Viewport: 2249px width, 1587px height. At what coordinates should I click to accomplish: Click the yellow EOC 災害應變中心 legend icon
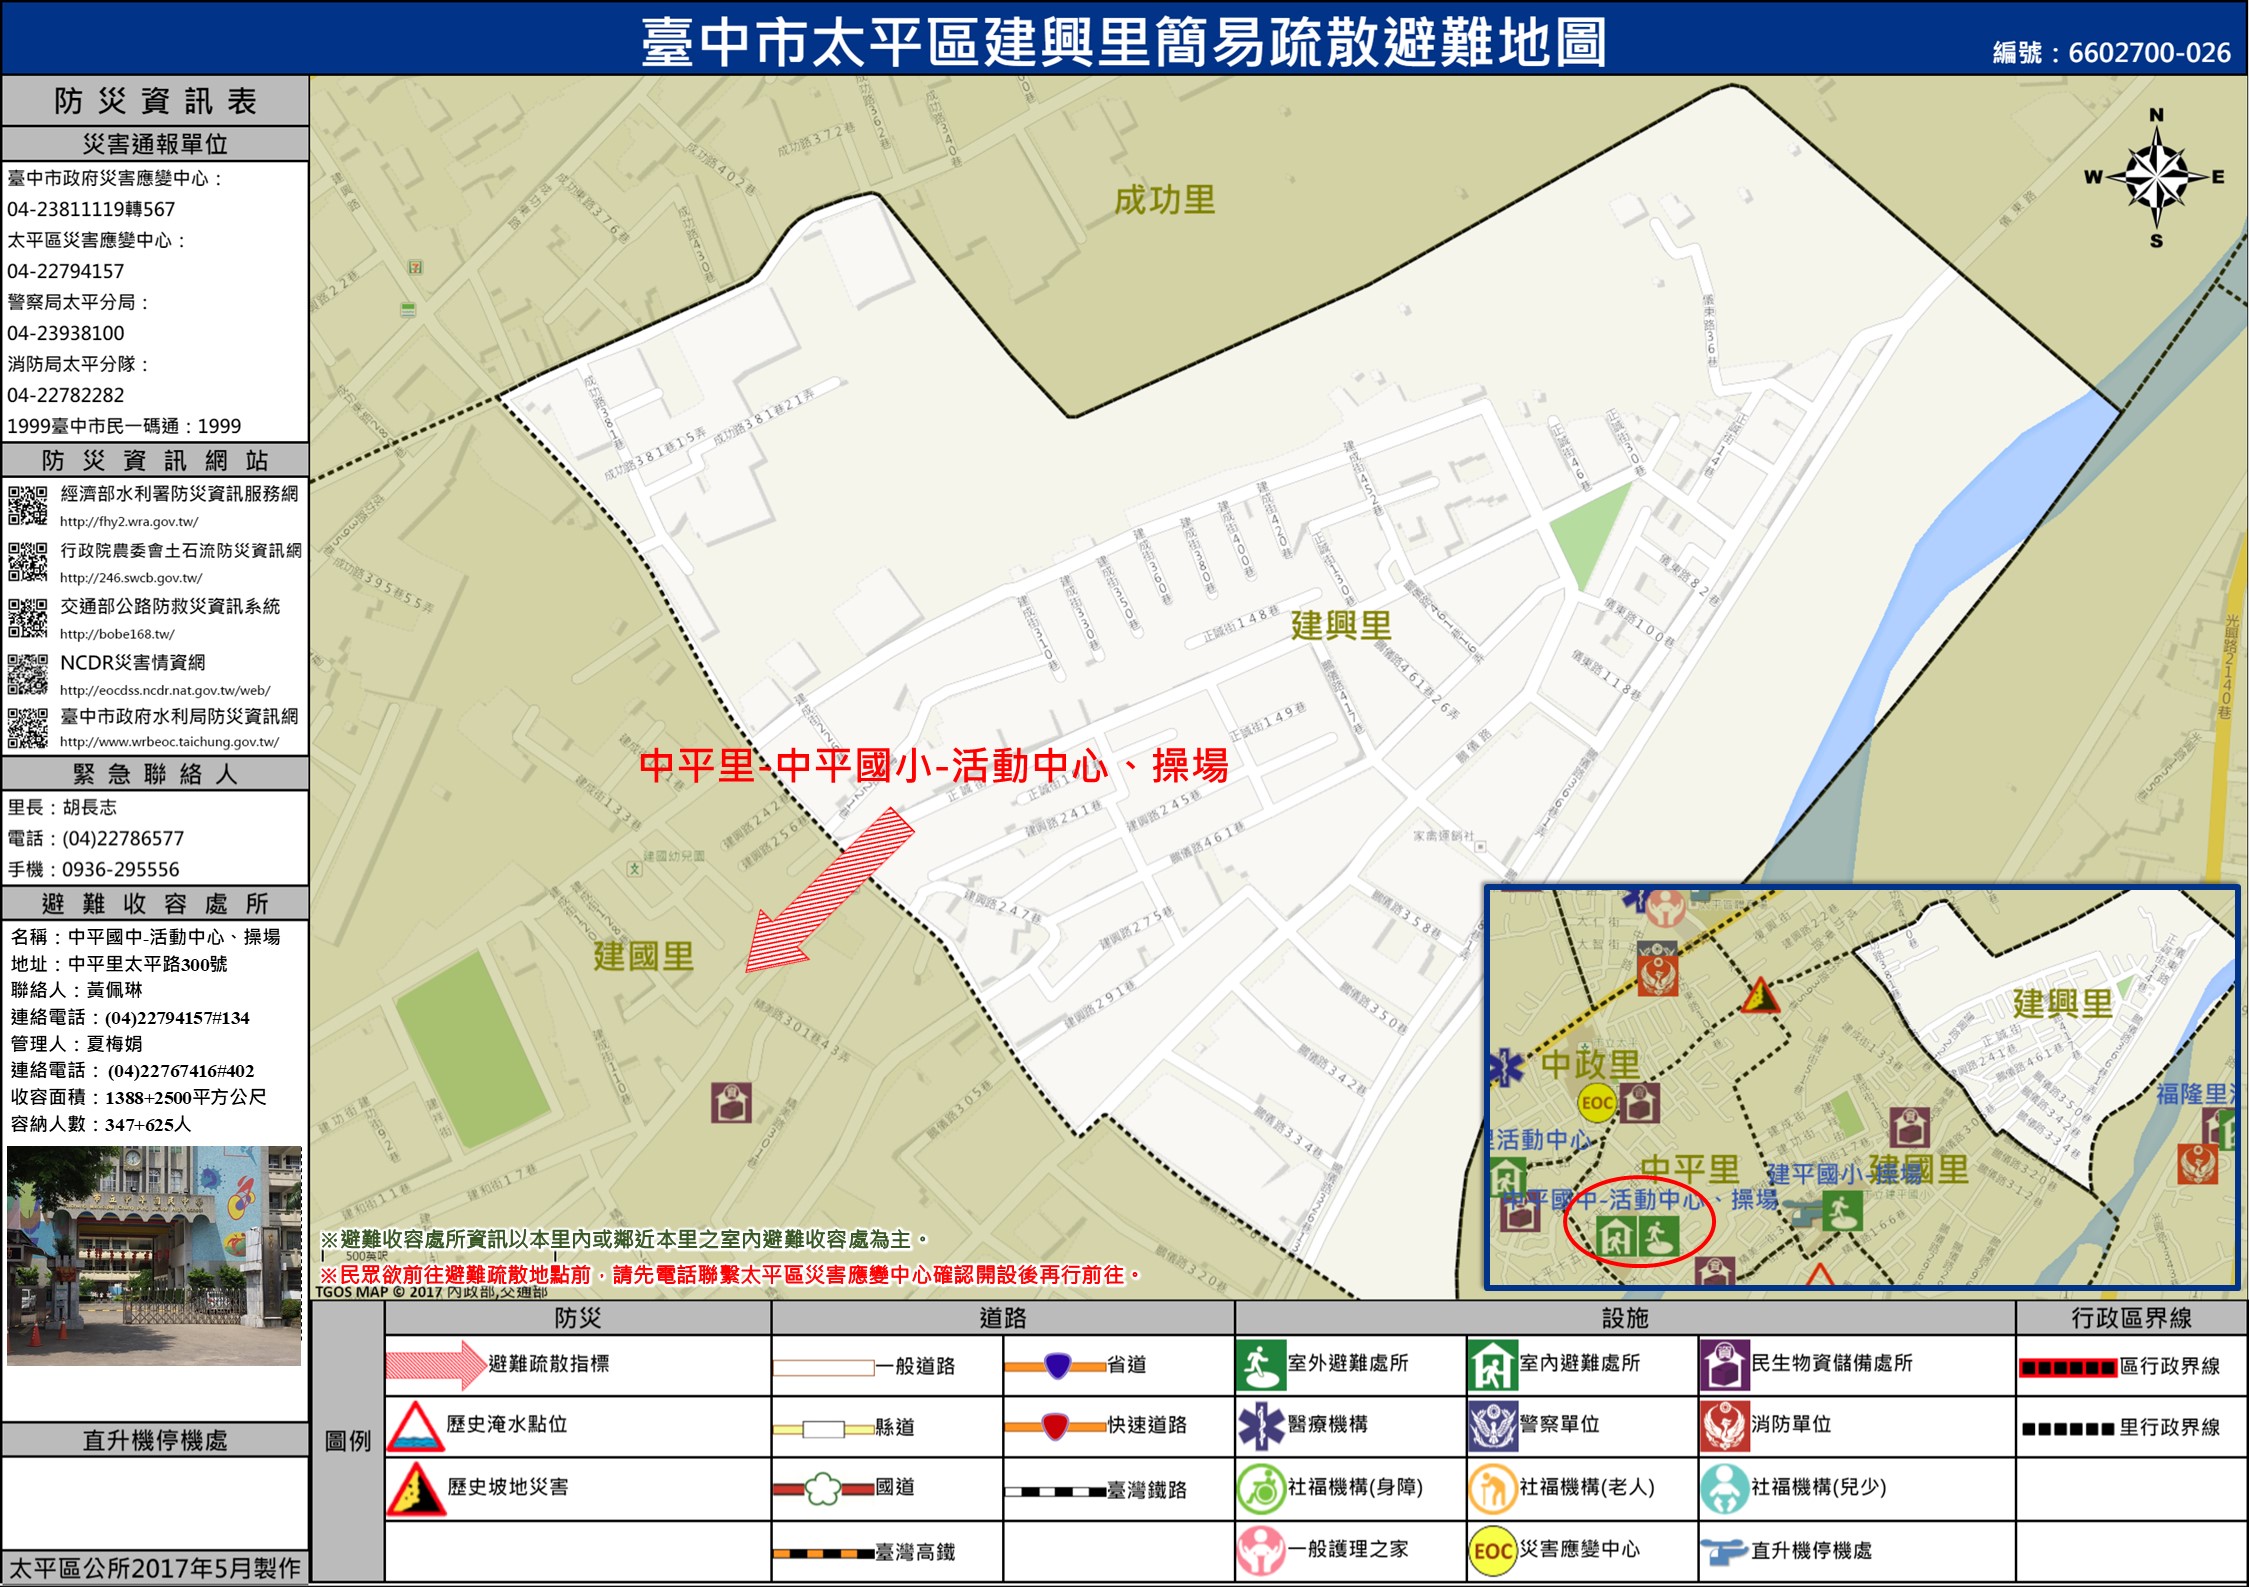tap(1492, 1550)
